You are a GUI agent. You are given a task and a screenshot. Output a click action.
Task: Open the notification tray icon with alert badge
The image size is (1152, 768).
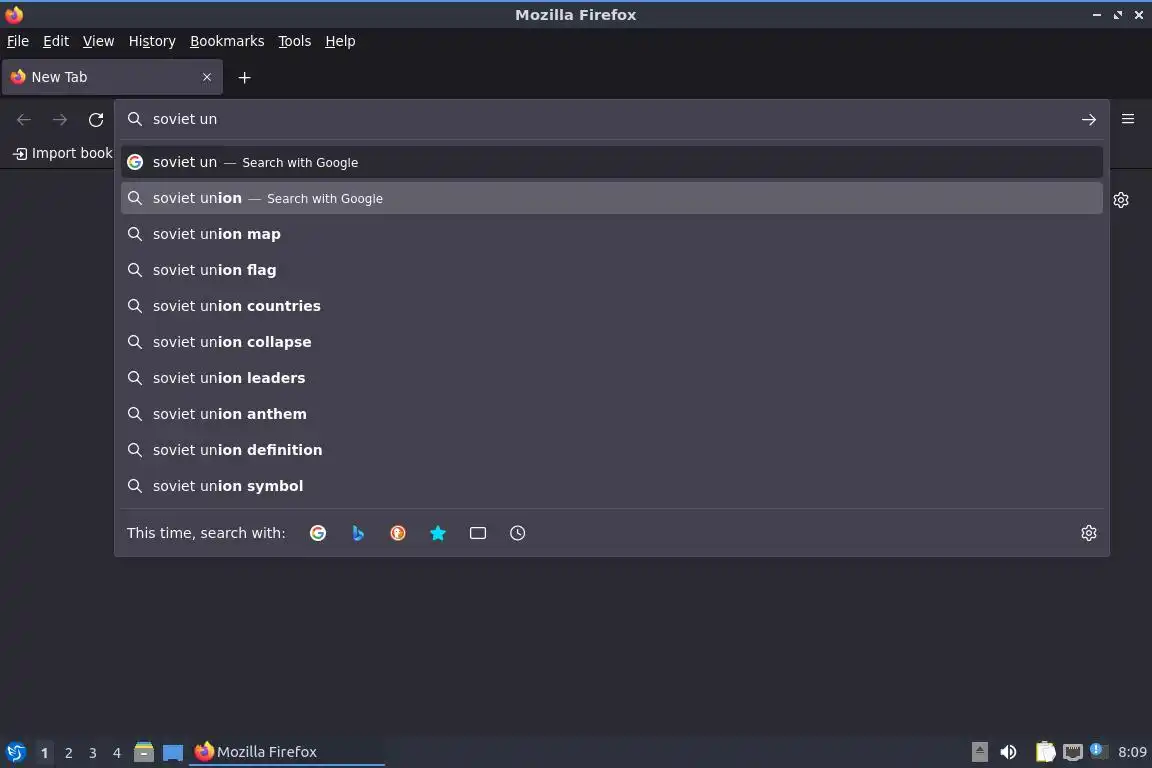tap(1098, 750)
